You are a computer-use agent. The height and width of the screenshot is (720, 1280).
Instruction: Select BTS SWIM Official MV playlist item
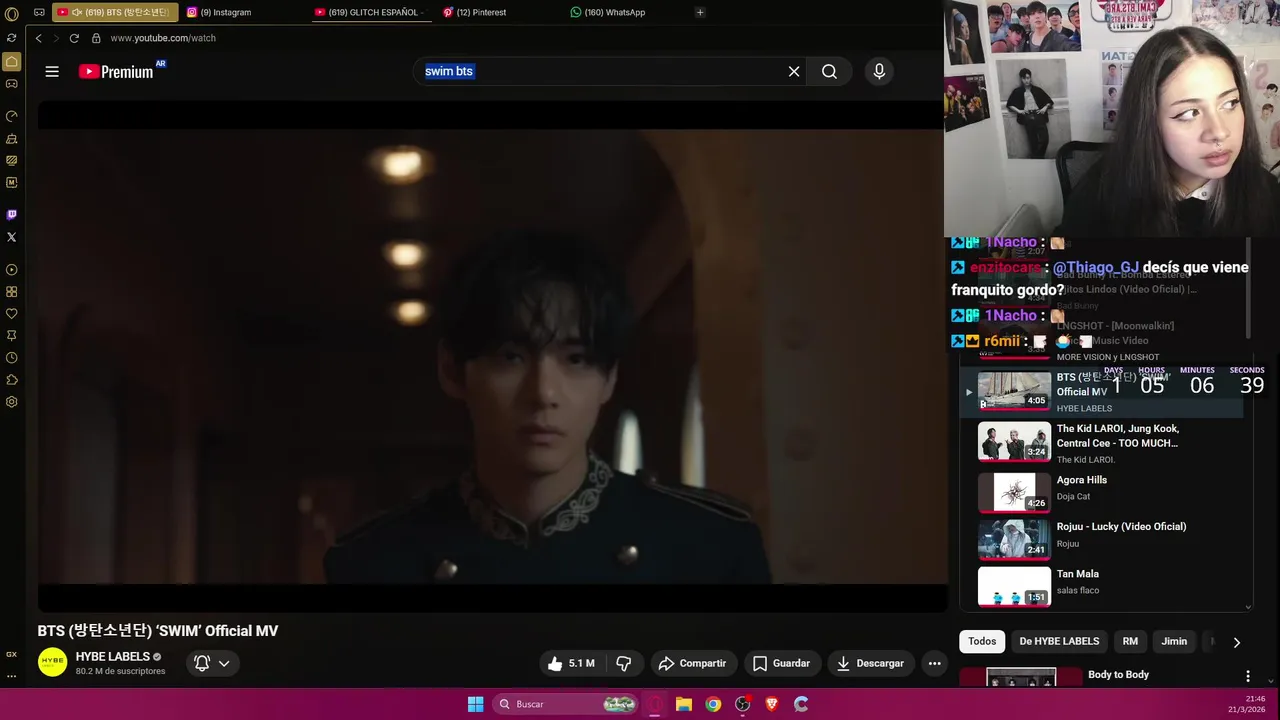1102,391
